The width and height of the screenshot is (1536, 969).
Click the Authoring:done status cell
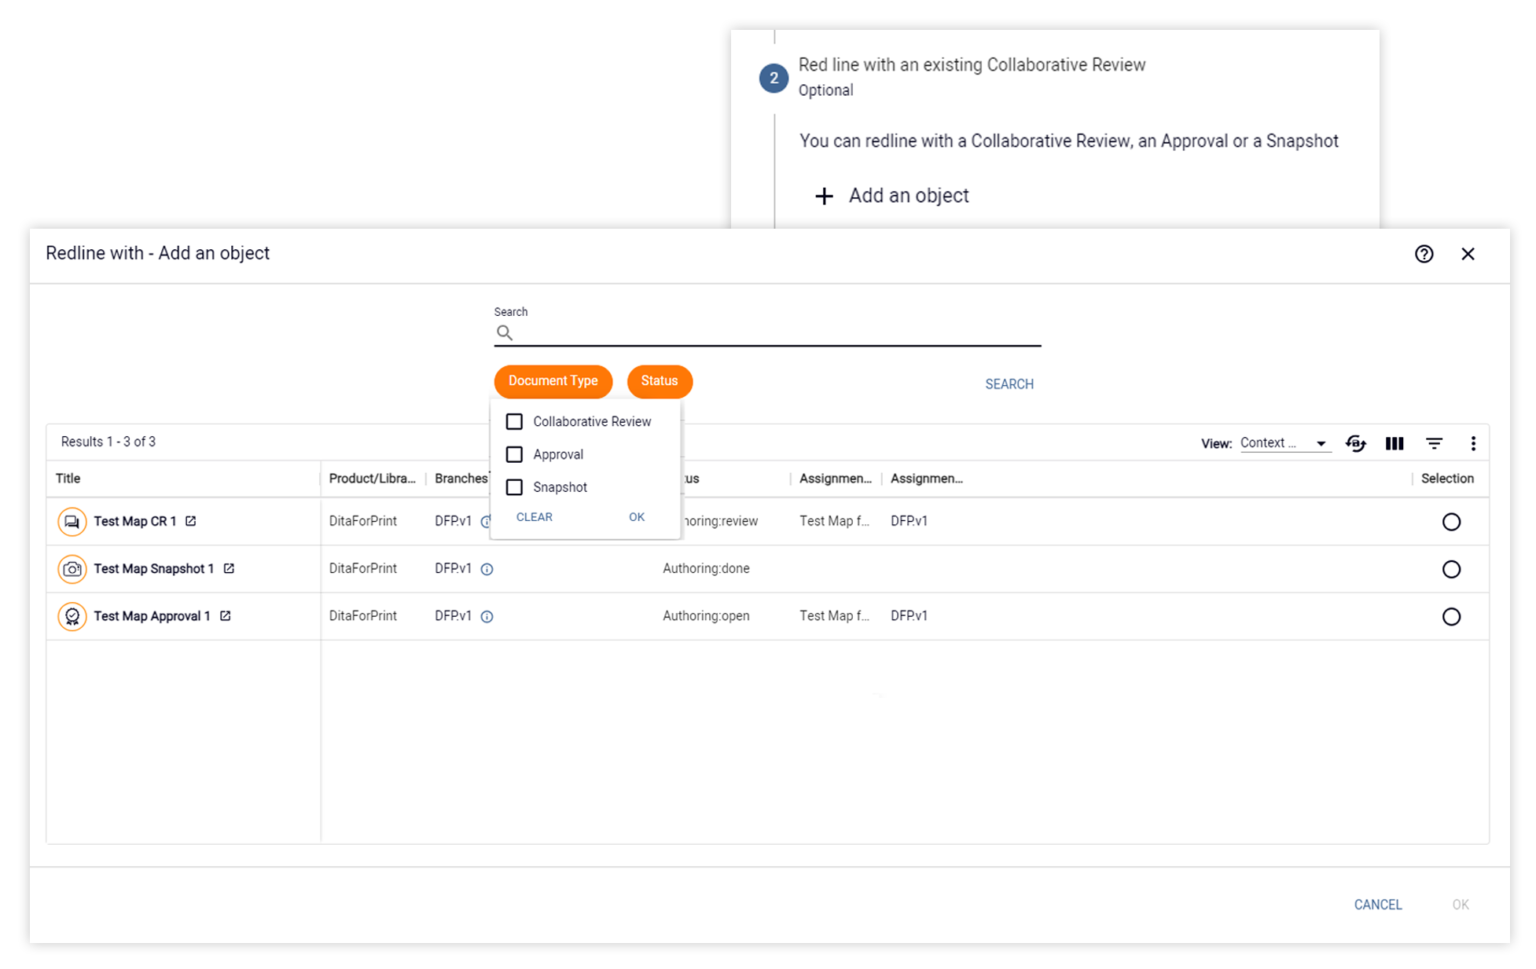click(x=706, y=569)
